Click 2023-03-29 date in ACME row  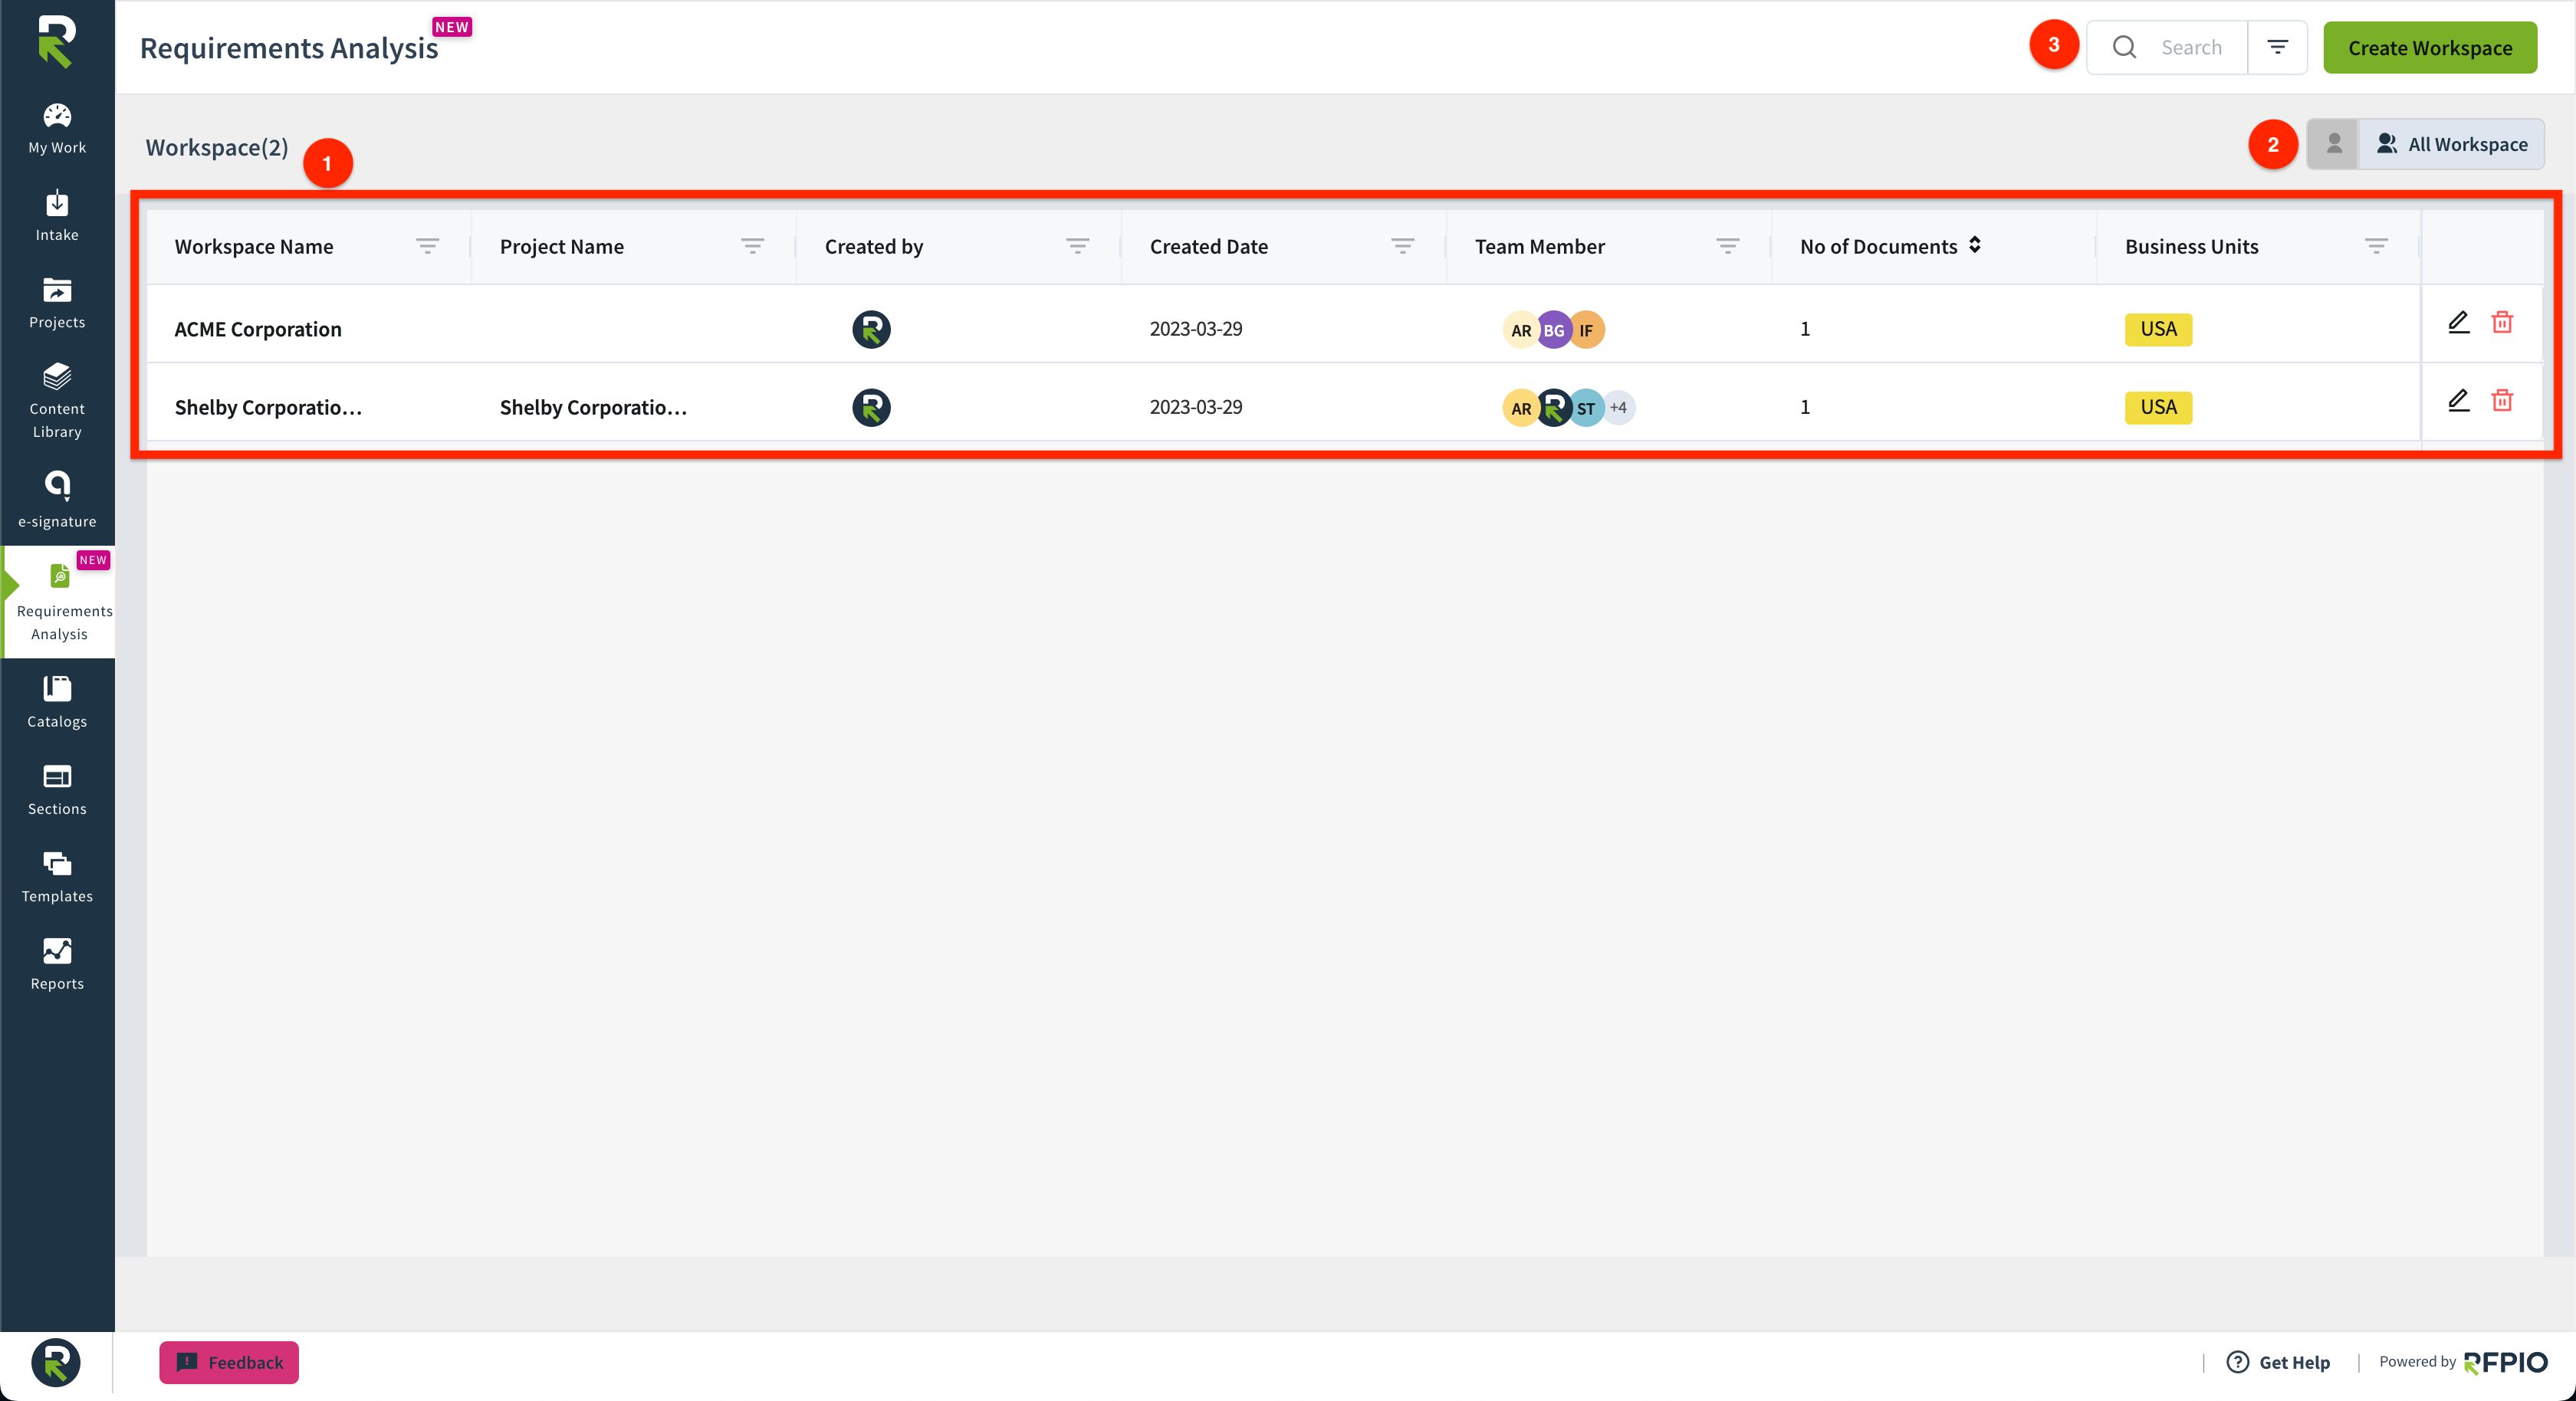coord(1195,329)
